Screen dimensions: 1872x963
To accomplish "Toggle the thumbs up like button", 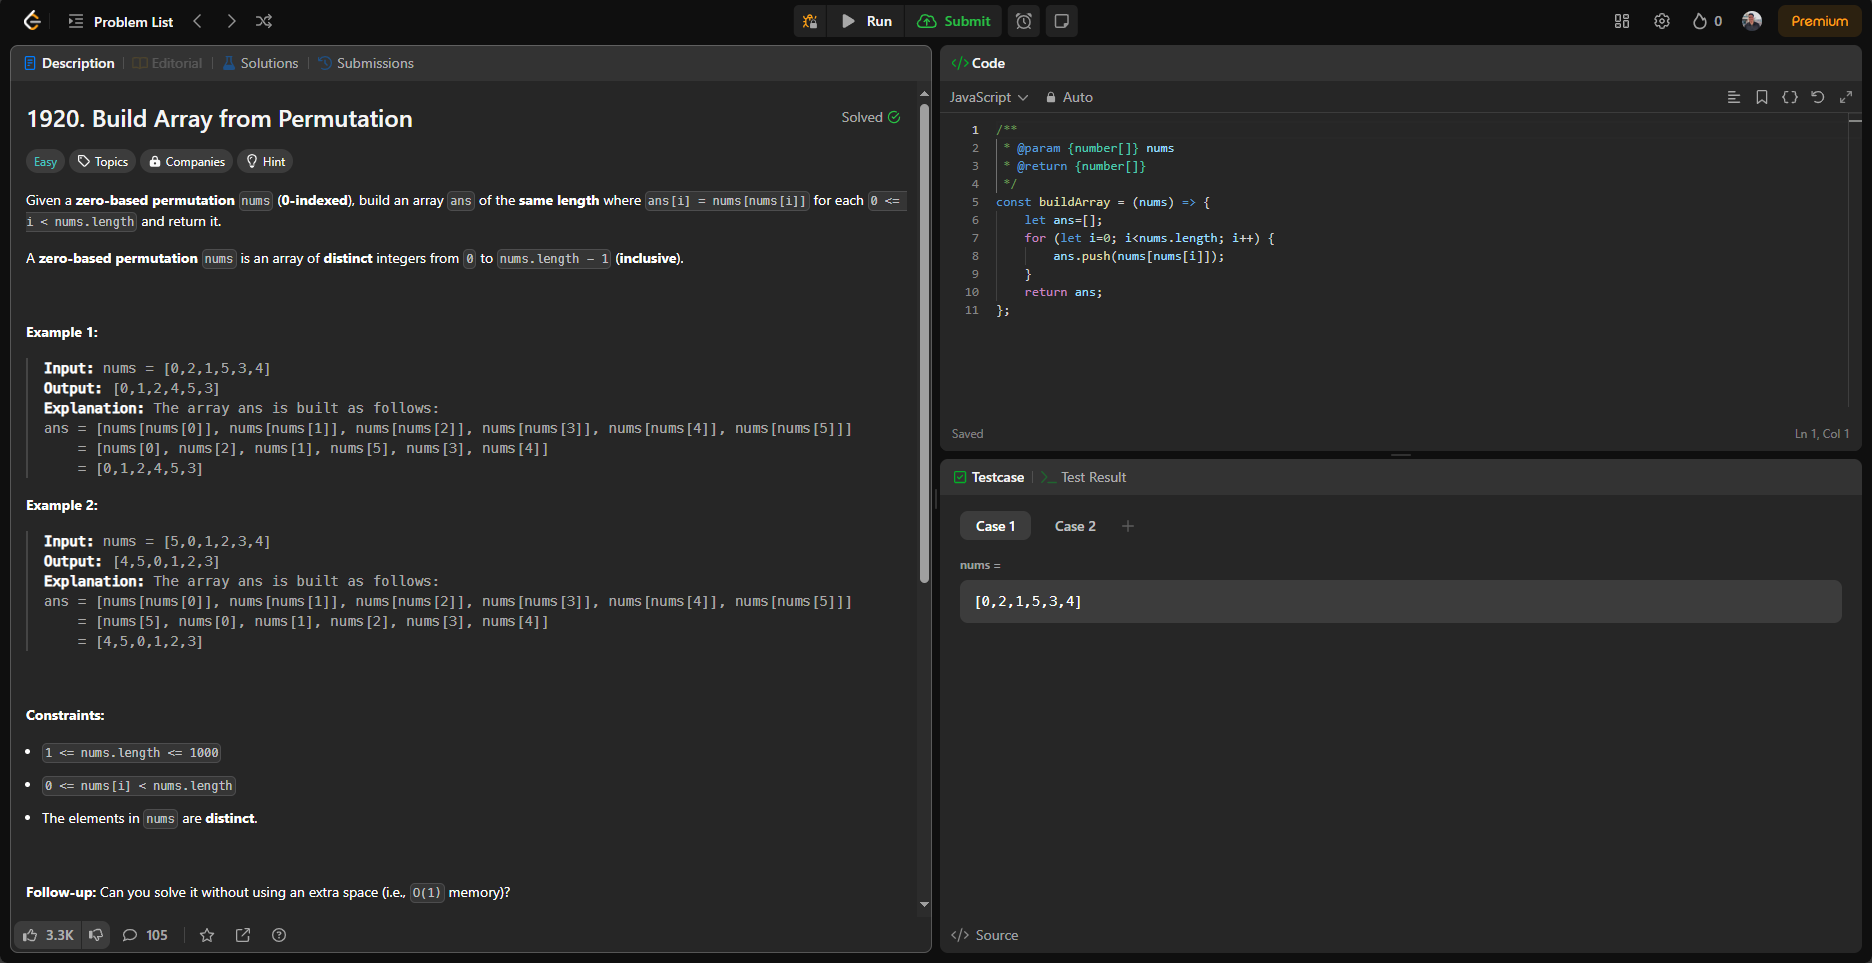I will (x=48, y=935).
